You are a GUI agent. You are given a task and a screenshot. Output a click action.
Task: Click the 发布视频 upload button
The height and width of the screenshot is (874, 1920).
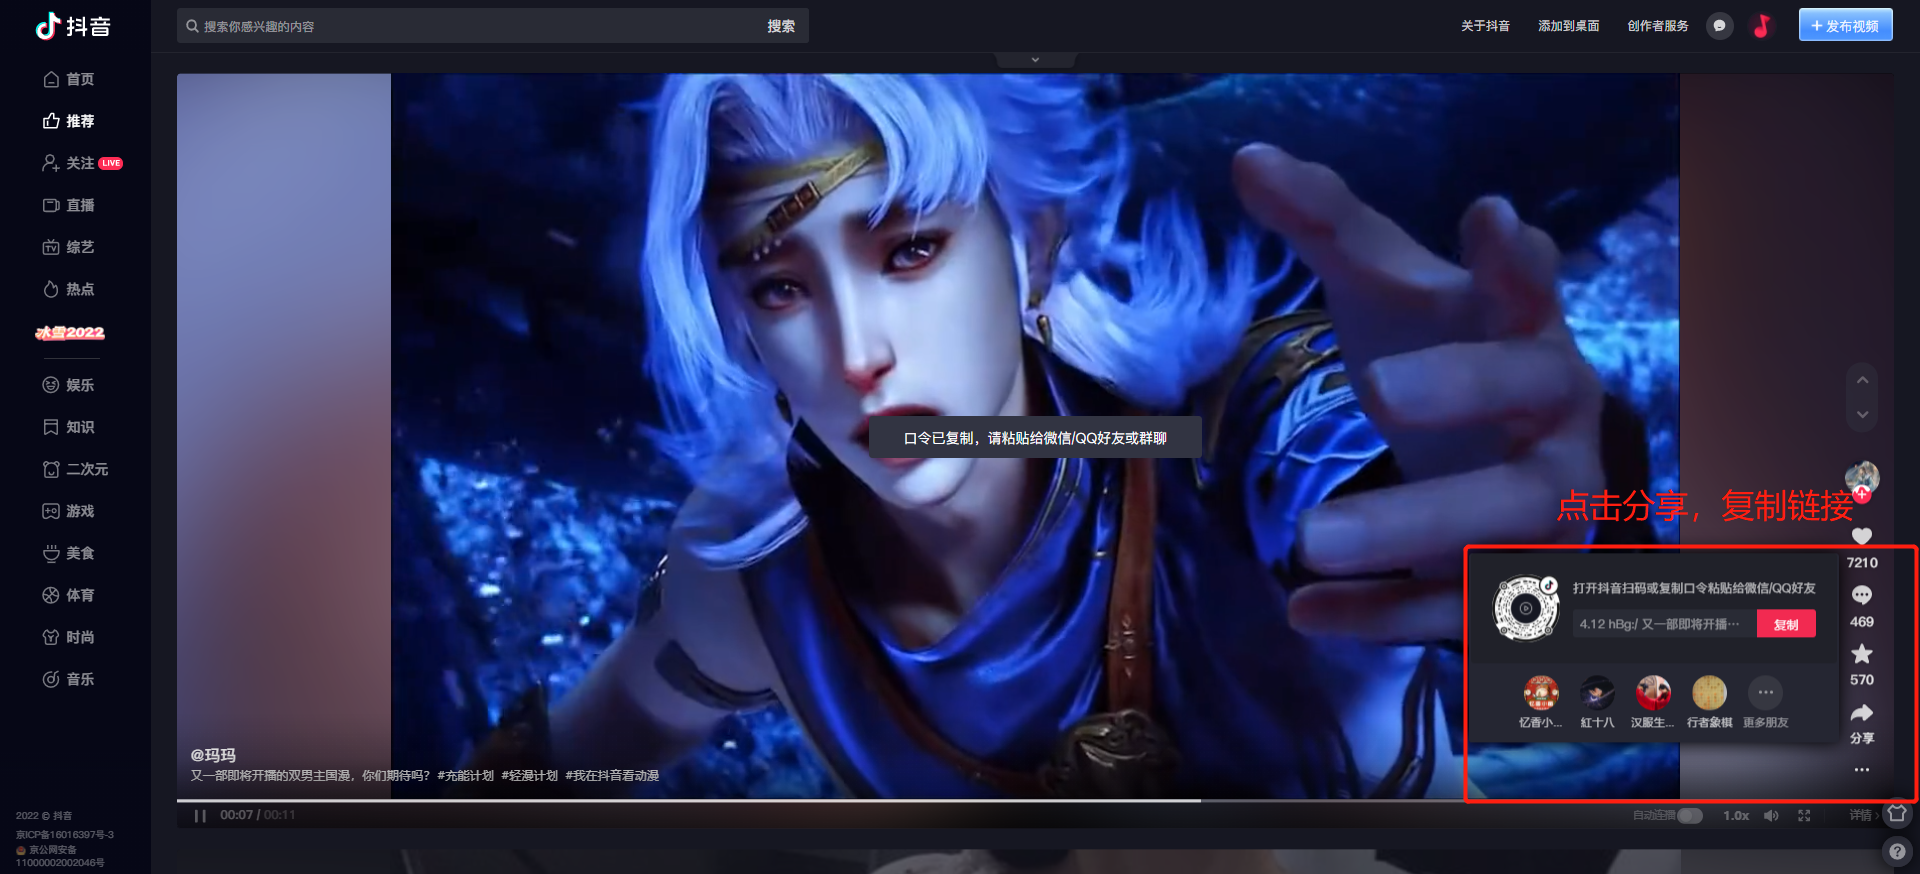[1845, 26]
